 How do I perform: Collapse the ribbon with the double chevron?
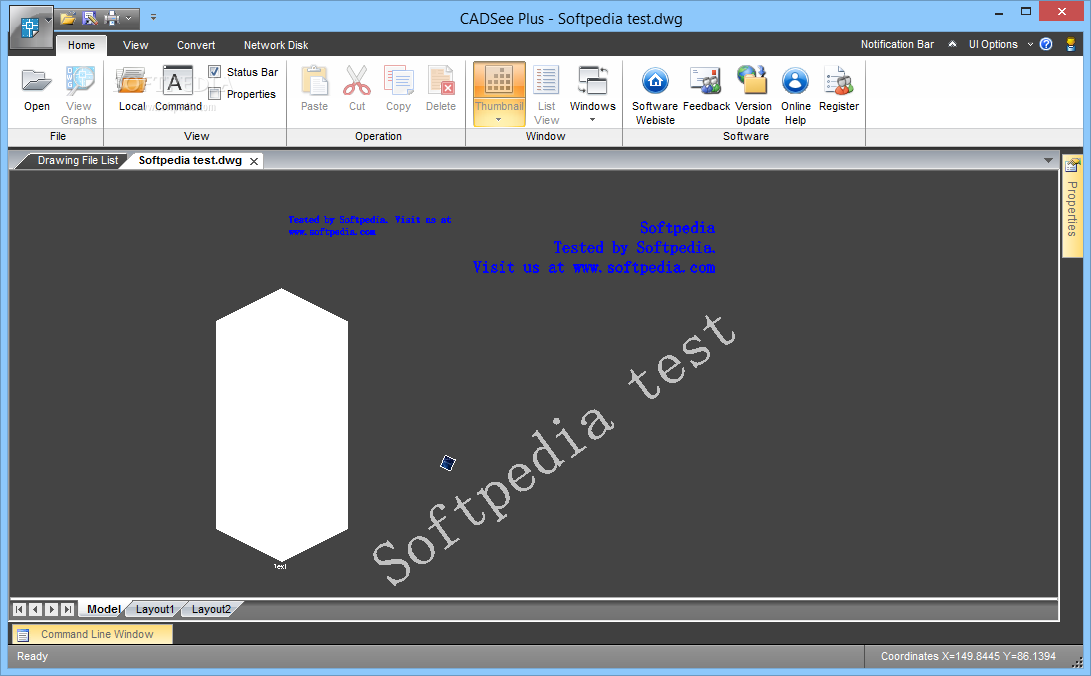tap(952, 44)
